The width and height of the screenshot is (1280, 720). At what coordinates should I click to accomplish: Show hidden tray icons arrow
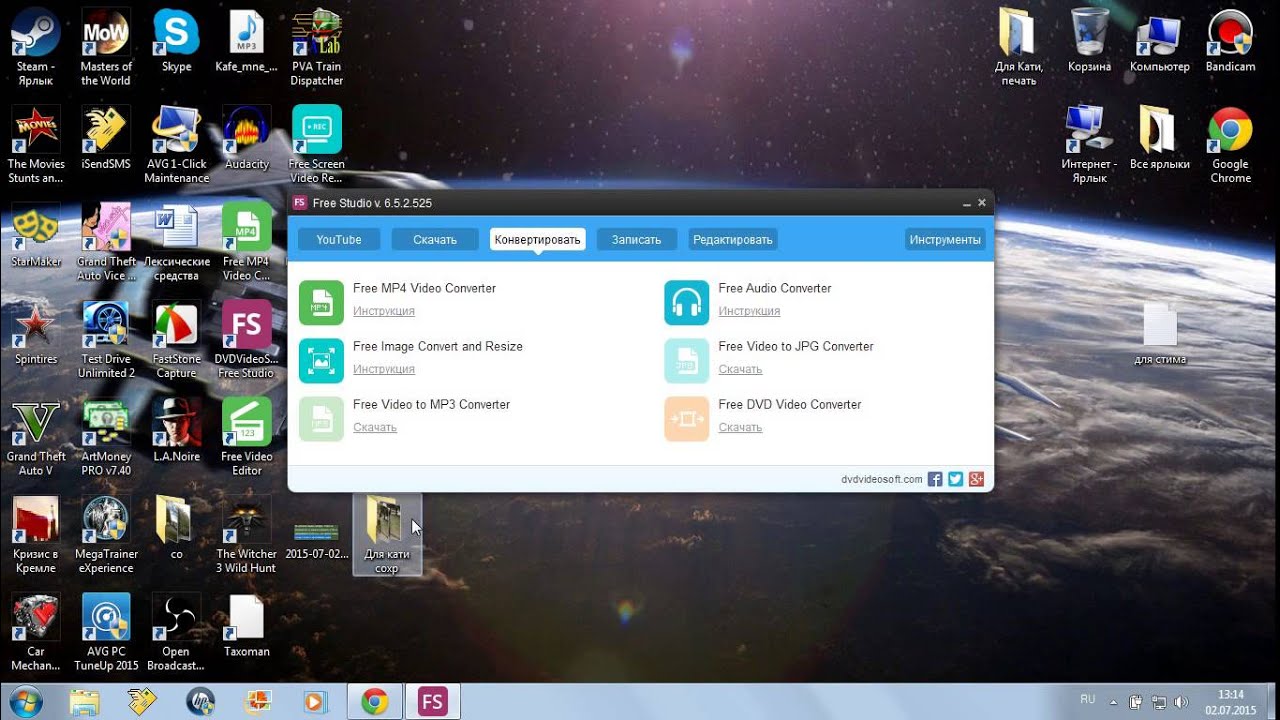coord(1116,702)
